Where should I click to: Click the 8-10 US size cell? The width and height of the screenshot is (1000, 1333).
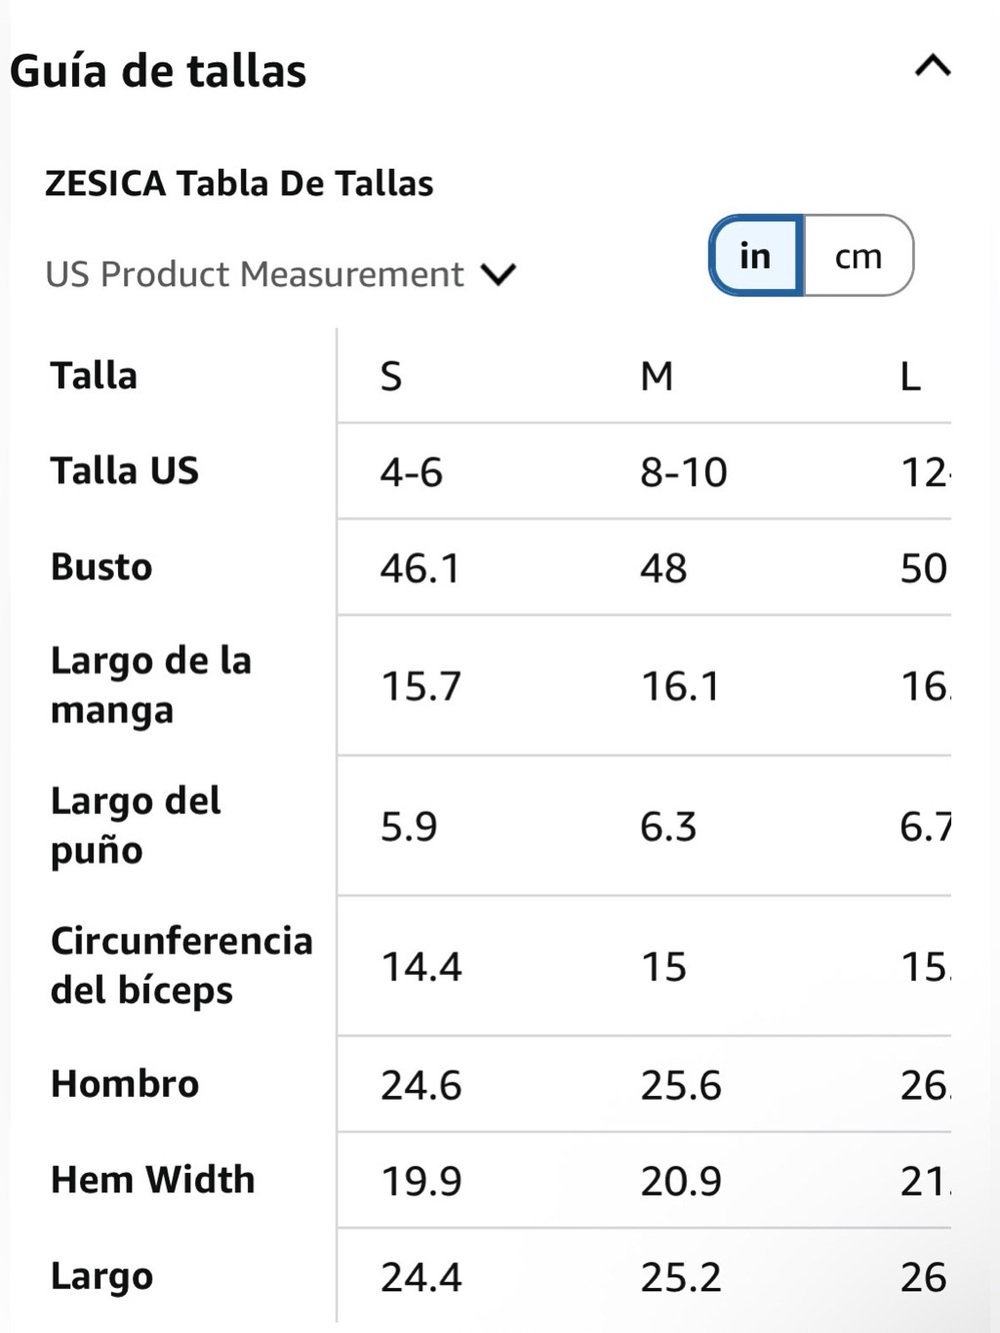tap(684, 472)
